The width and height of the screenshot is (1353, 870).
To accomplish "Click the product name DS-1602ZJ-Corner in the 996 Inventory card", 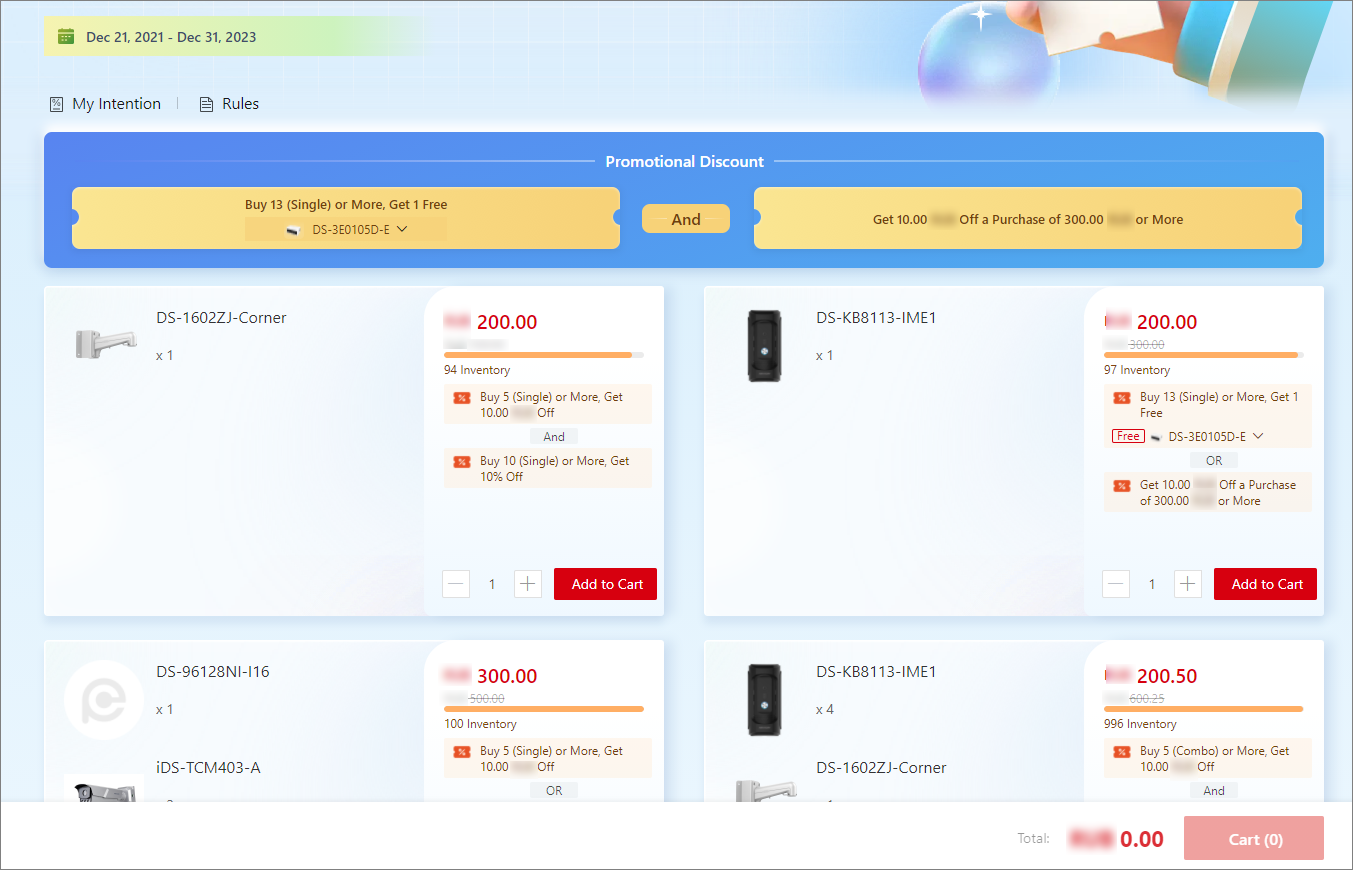I will [881, 768].
